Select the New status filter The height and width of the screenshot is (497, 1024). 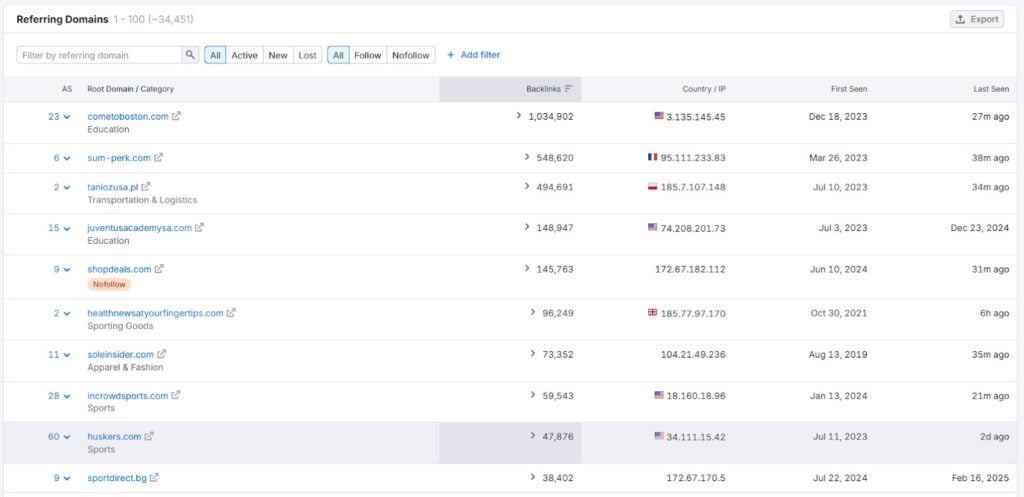coord(278,55)
